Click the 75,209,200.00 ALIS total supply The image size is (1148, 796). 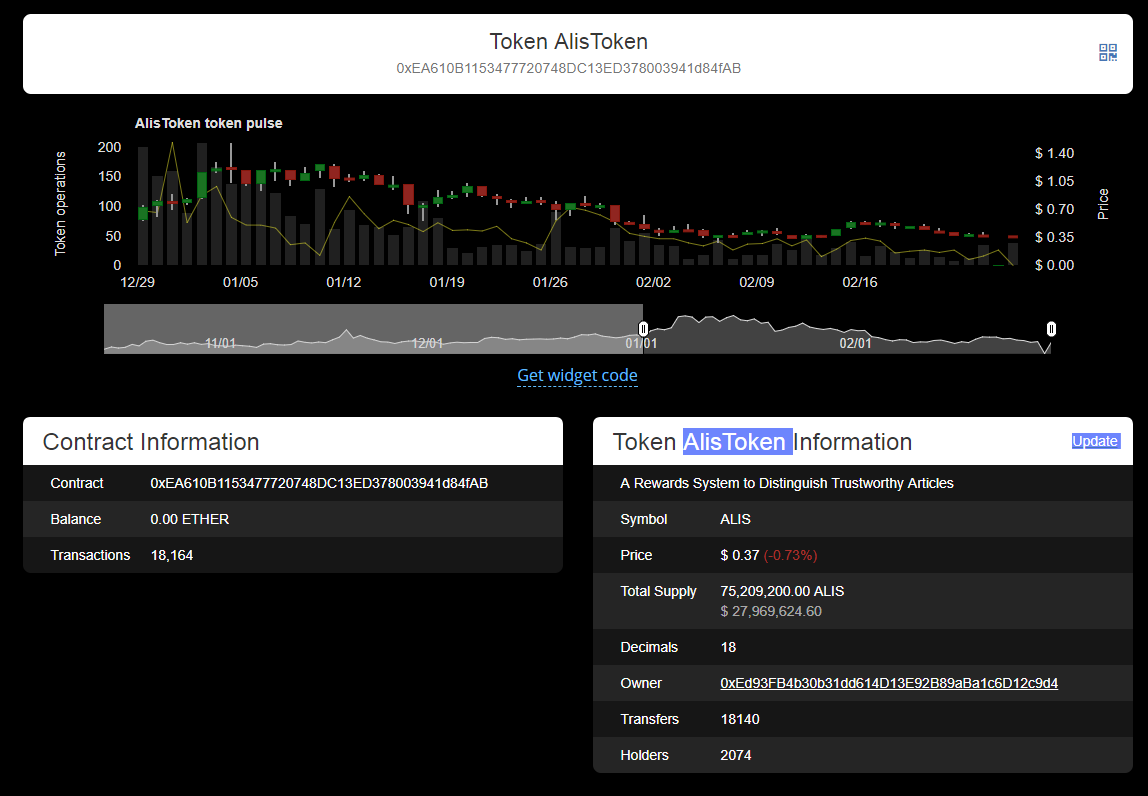[x=782, y=591]
